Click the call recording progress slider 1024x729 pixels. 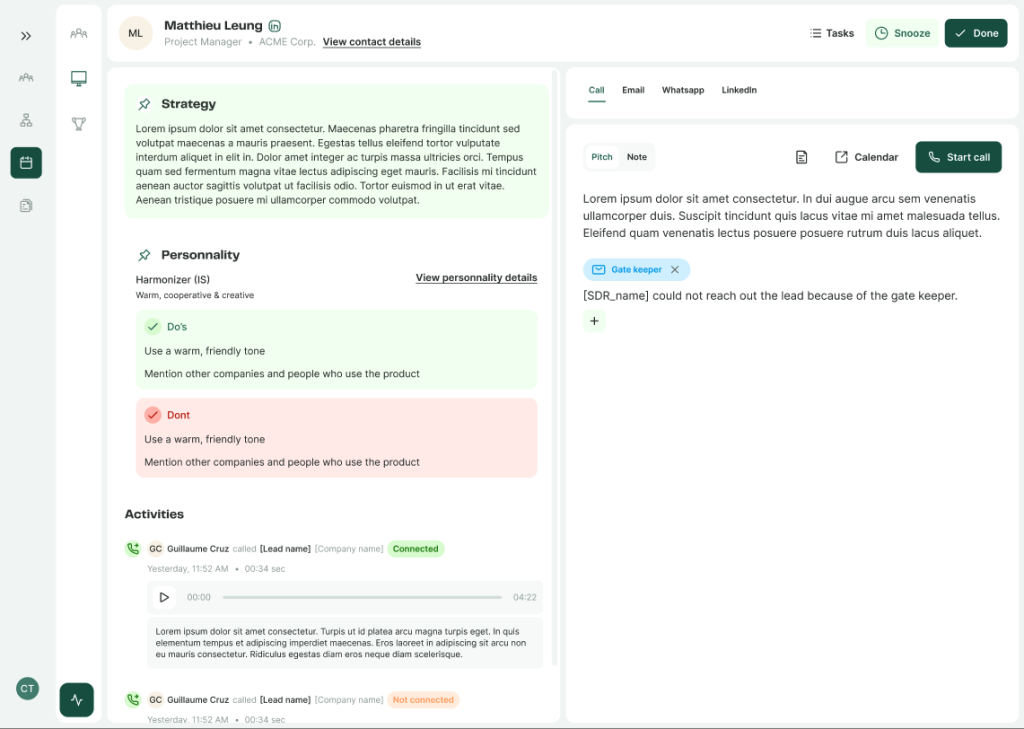pyautogui.click(x=363, y=597)
